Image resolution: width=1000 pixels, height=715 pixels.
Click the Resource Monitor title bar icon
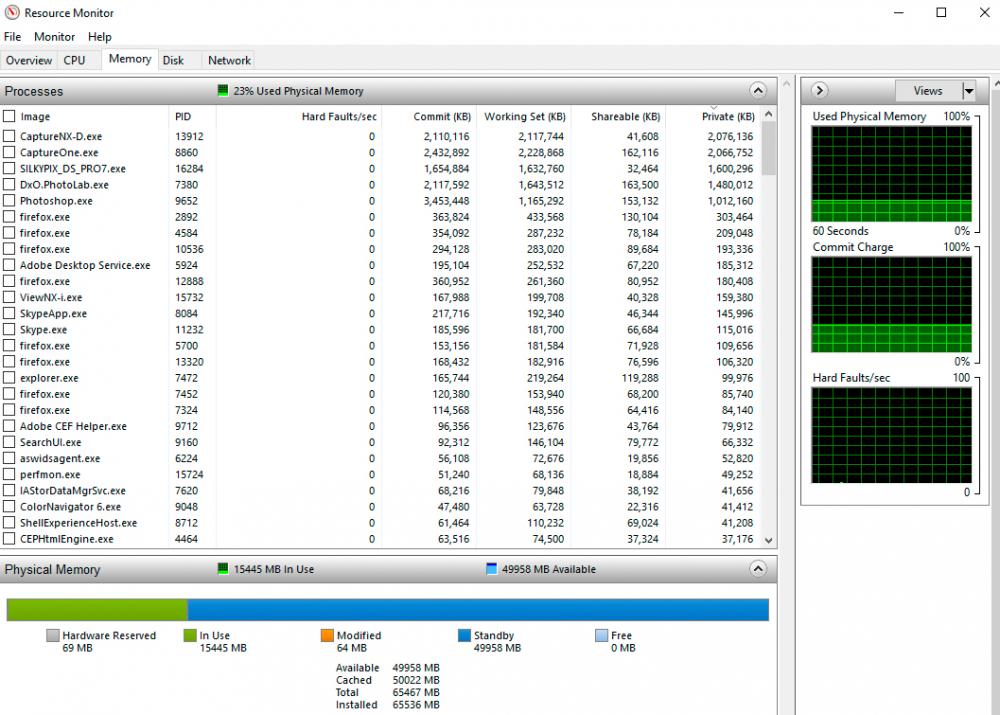pyautogui.click(x=11, y=12)
